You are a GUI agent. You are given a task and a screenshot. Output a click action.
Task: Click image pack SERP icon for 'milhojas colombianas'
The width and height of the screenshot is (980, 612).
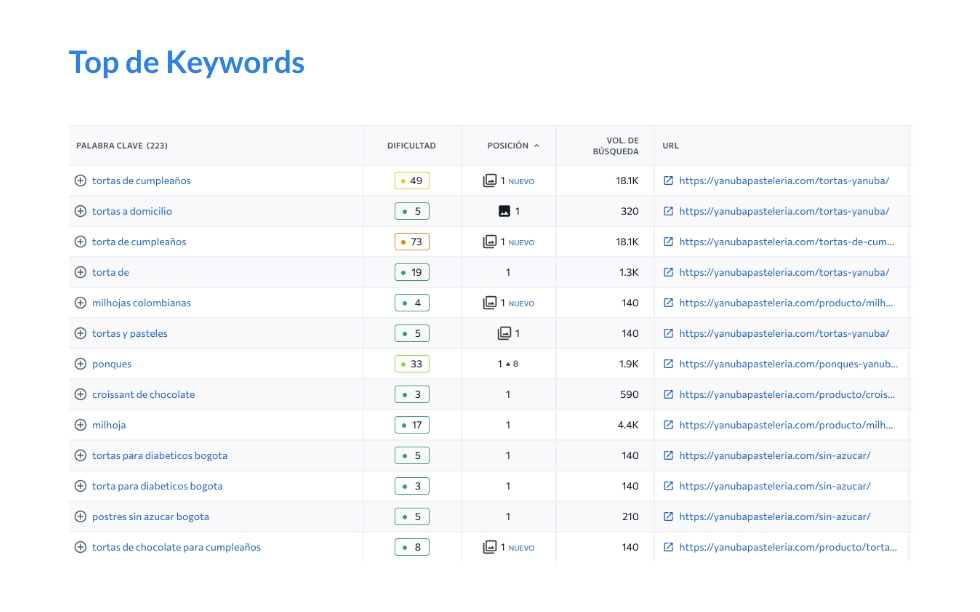coord(489,303)
